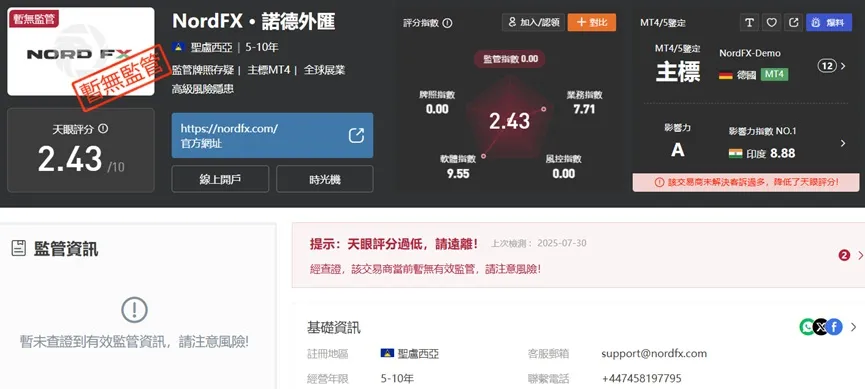
Task: Click external link icon on website button
Action: click(356, 136)
